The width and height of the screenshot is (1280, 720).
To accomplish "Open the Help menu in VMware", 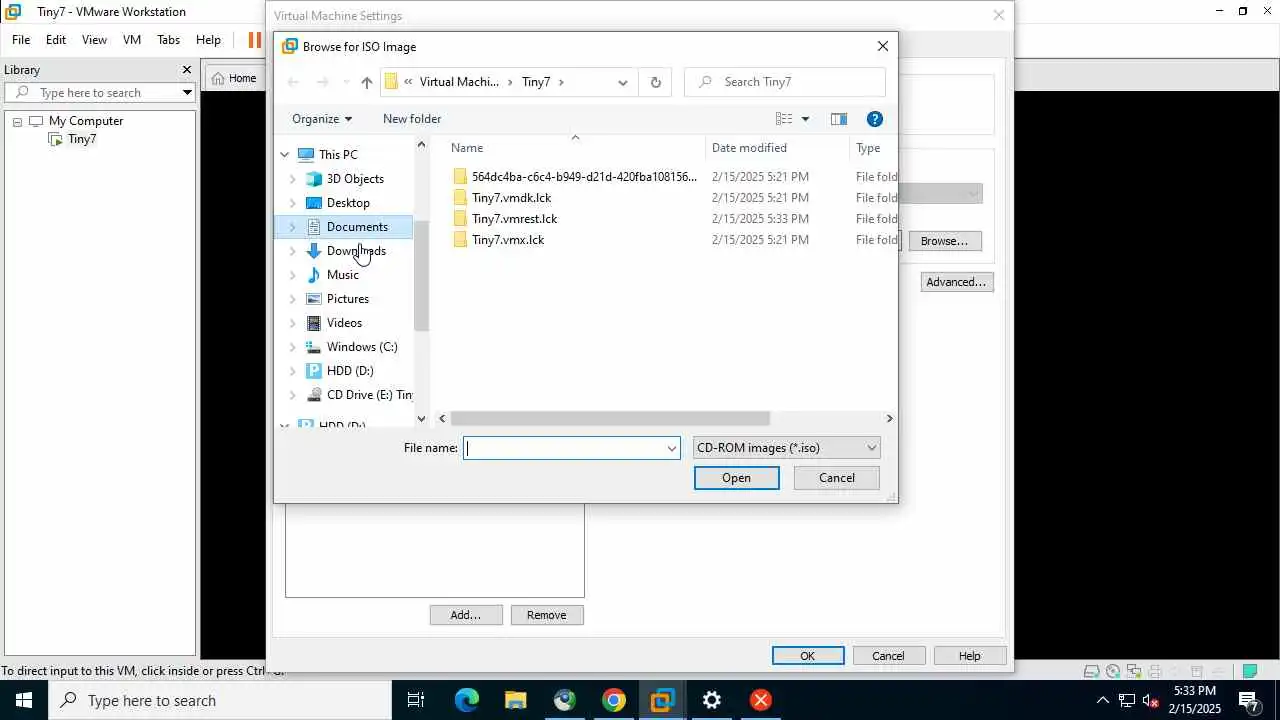I will 208,40.
